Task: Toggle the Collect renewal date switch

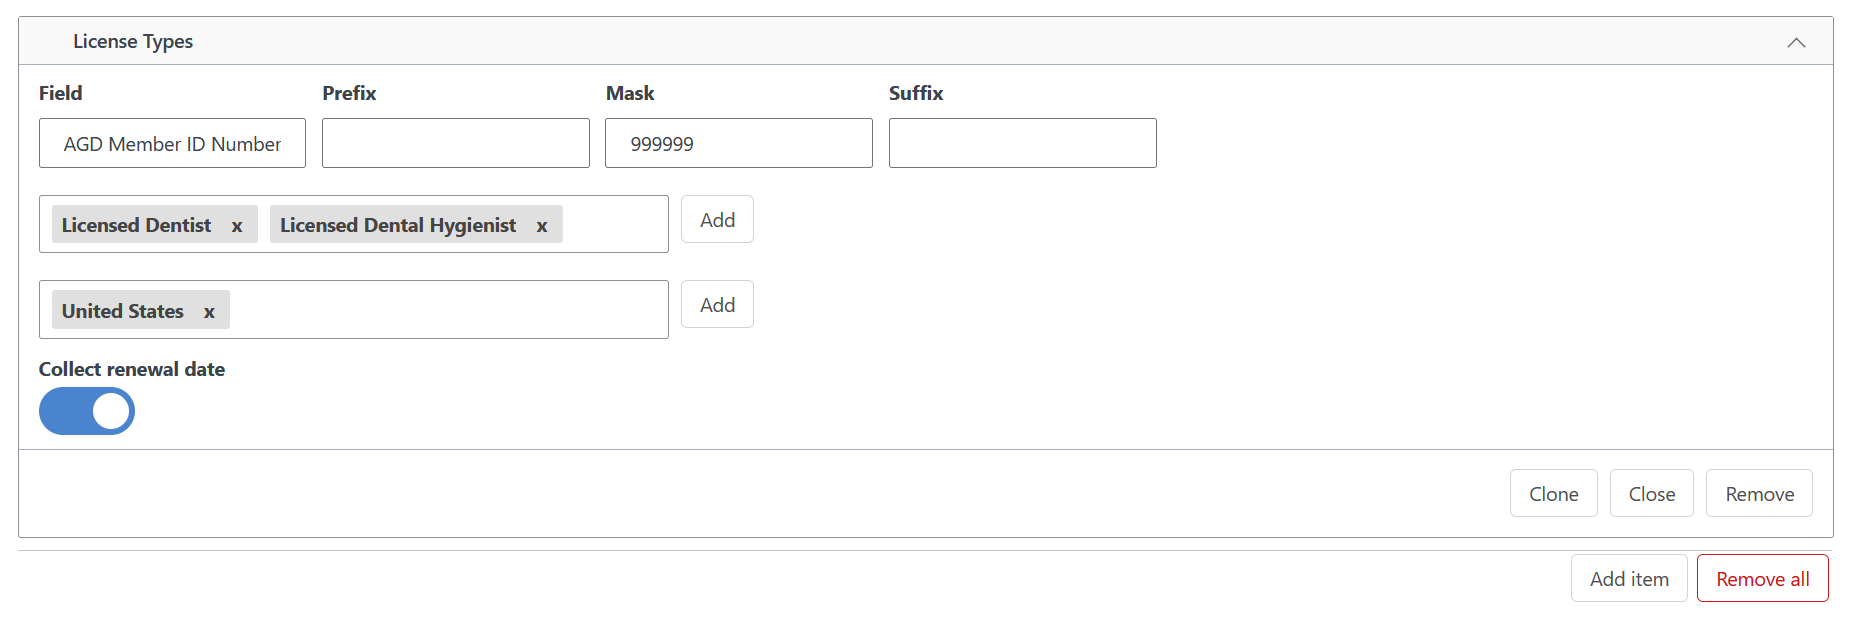Action: 87,411
